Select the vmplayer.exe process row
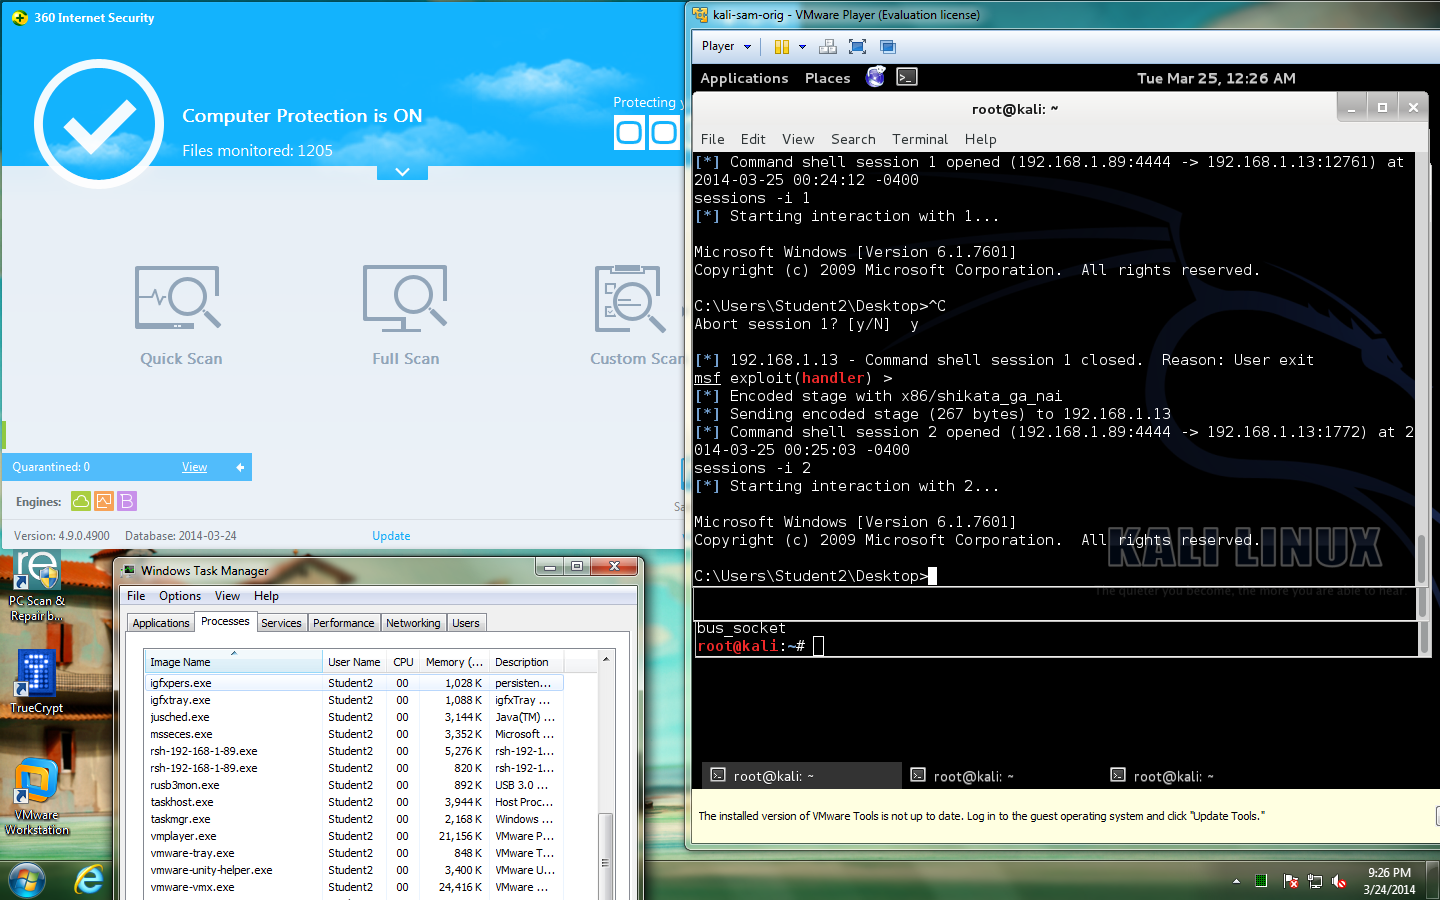 [354, 836]
